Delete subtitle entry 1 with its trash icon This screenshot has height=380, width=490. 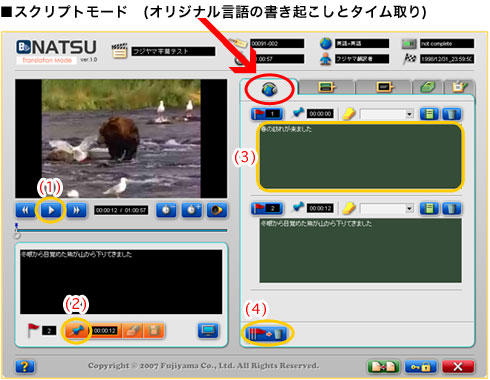(x=452, y=114)
